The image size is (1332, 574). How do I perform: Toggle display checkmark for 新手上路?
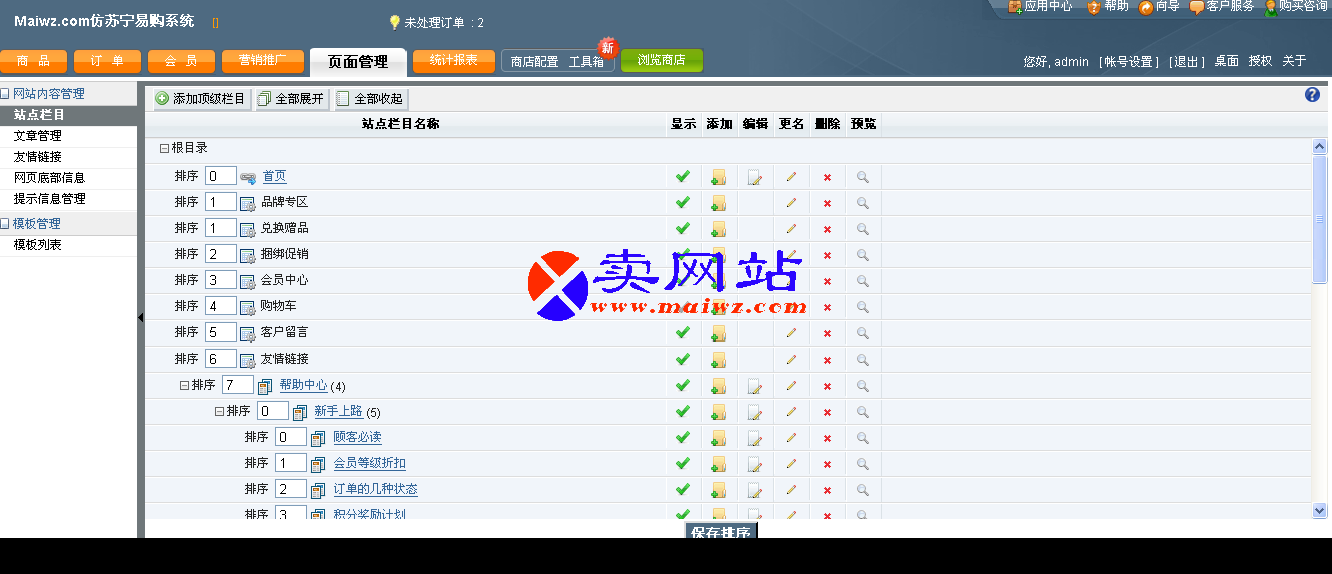point(683,410)
